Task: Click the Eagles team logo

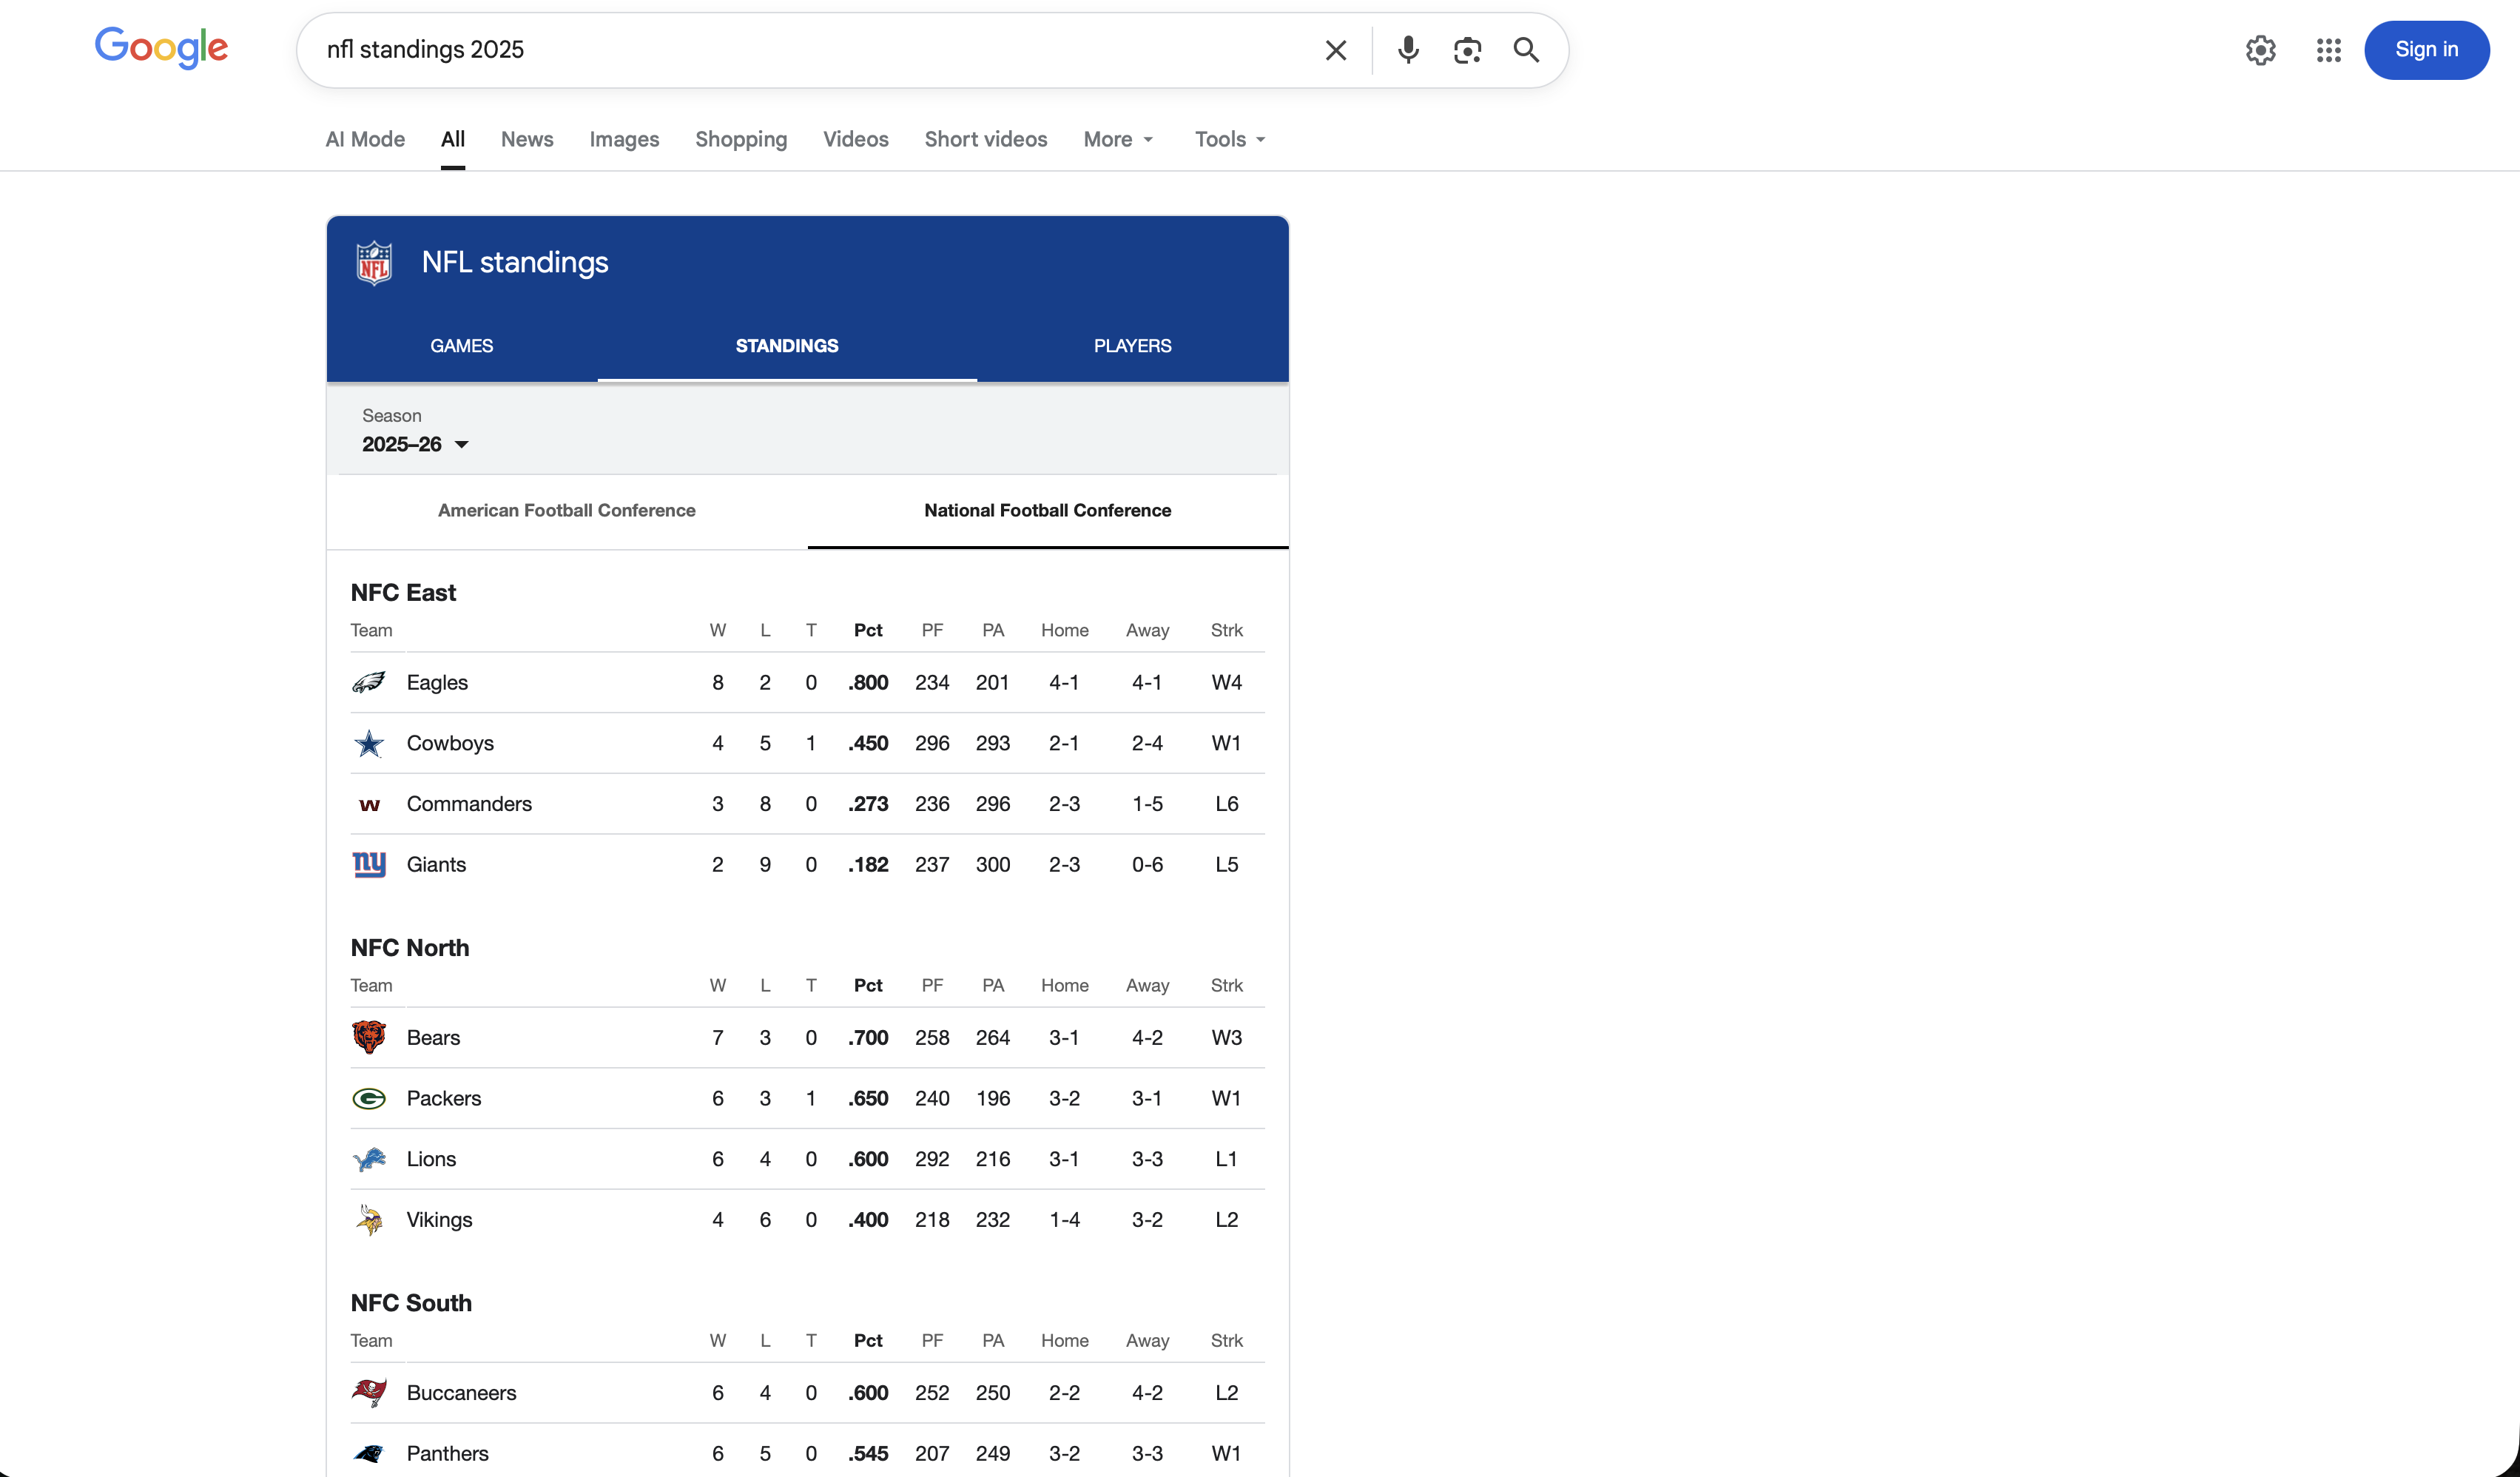Action: (369, 682)
